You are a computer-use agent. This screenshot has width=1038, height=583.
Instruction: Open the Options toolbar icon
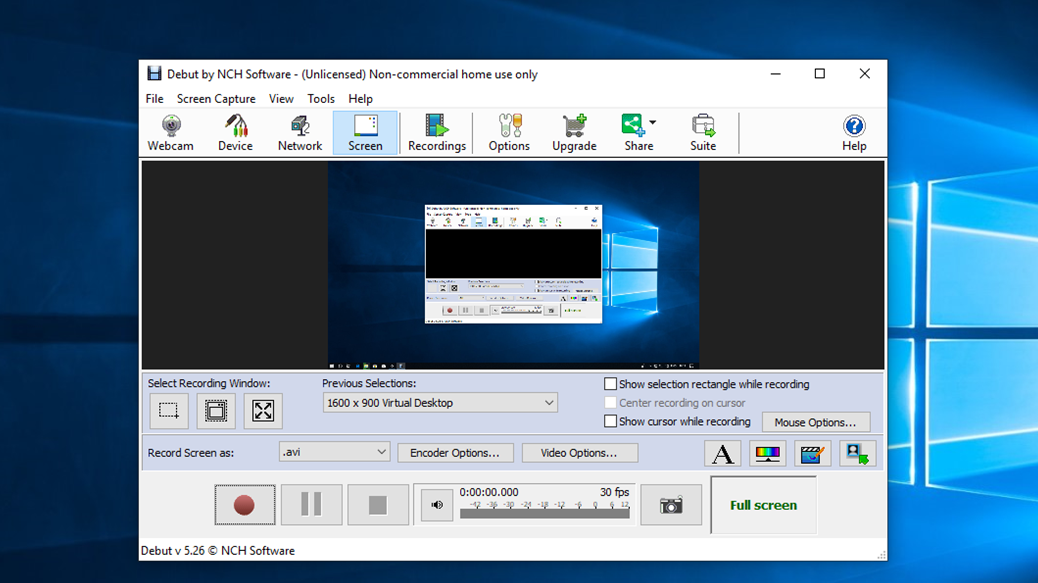coord(509,133)
